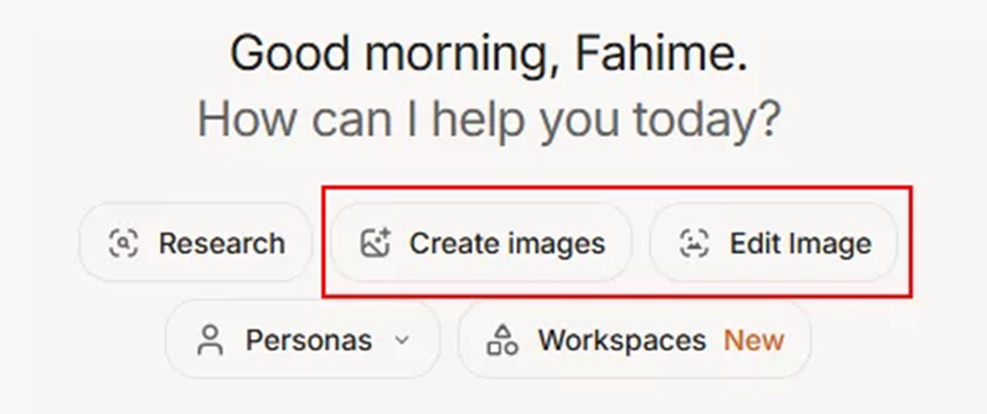Open the Workspaces feature

click(634, 340)
